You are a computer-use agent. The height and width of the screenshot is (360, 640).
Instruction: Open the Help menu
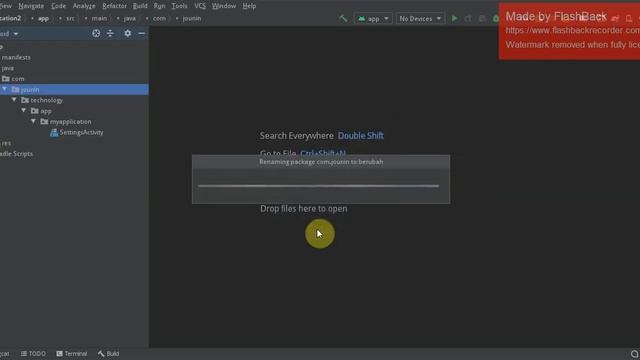coord(249,6)
